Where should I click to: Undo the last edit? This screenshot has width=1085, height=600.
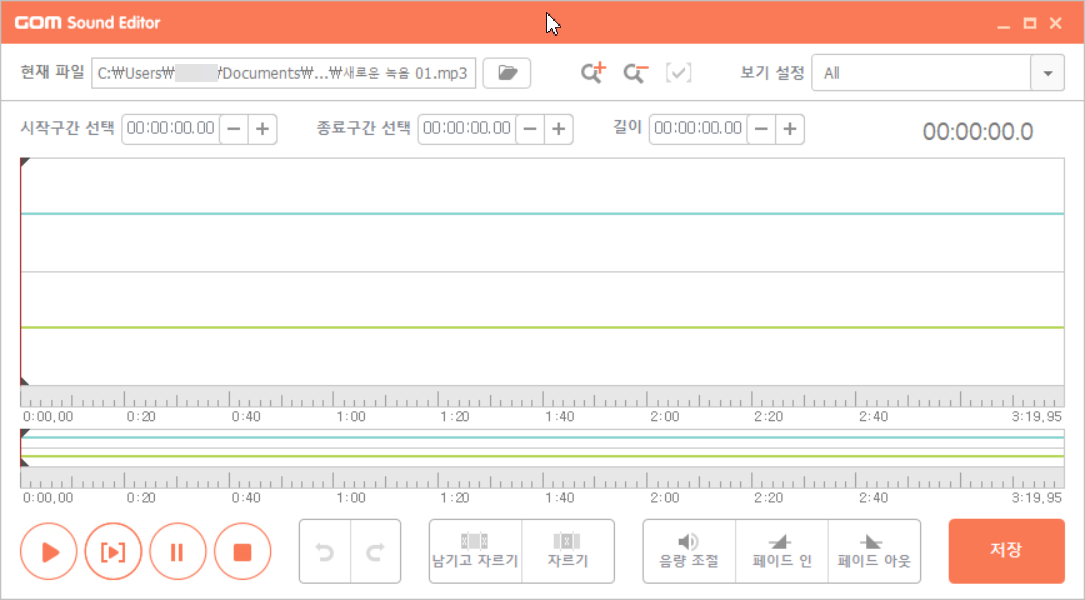coord(325,552)
